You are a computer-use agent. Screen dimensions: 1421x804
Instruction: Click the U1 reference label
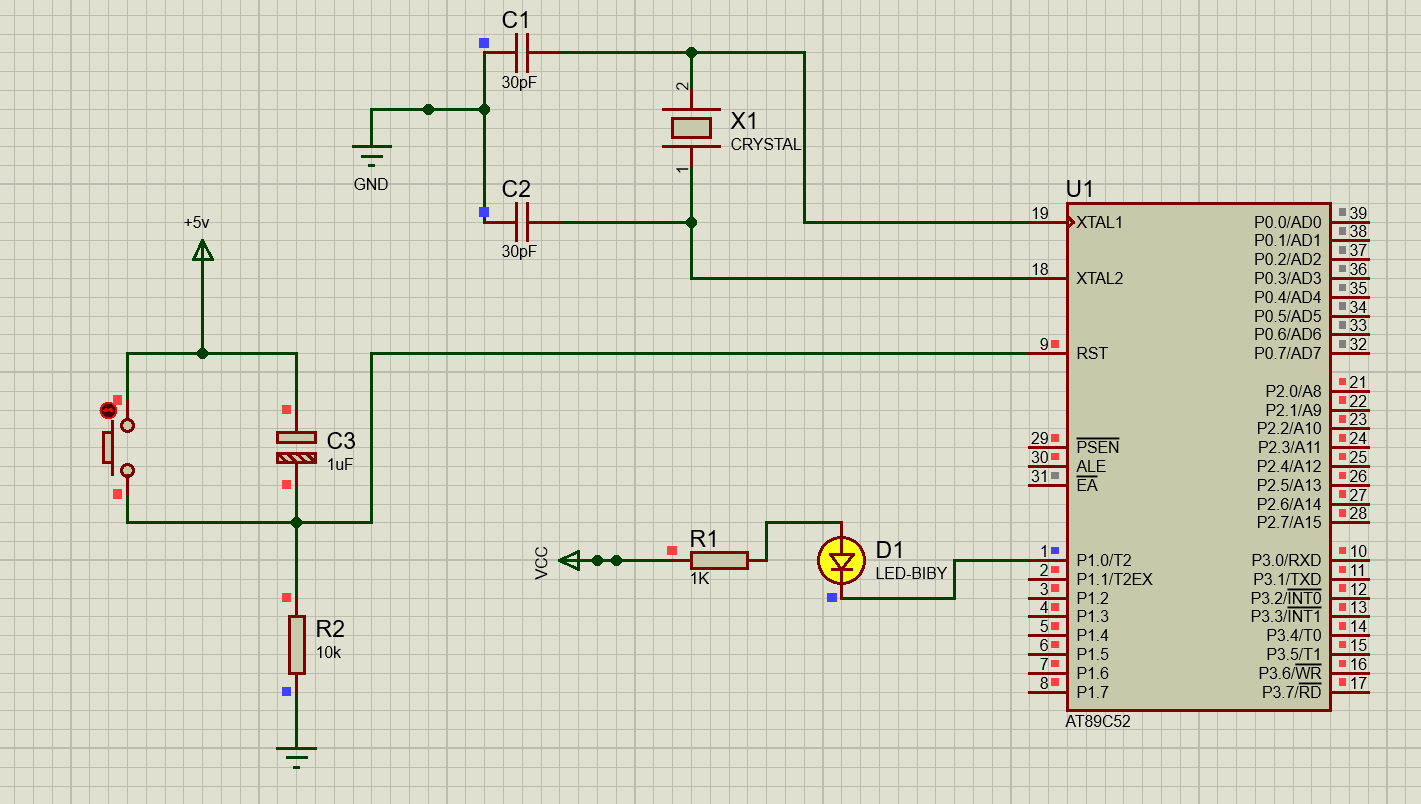pos(1080,189)
